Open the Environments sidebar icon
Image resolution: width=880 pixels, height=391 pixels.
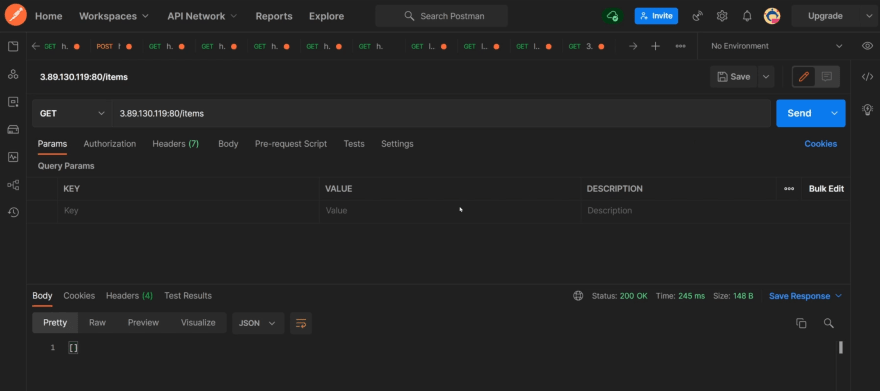point(13,102)
